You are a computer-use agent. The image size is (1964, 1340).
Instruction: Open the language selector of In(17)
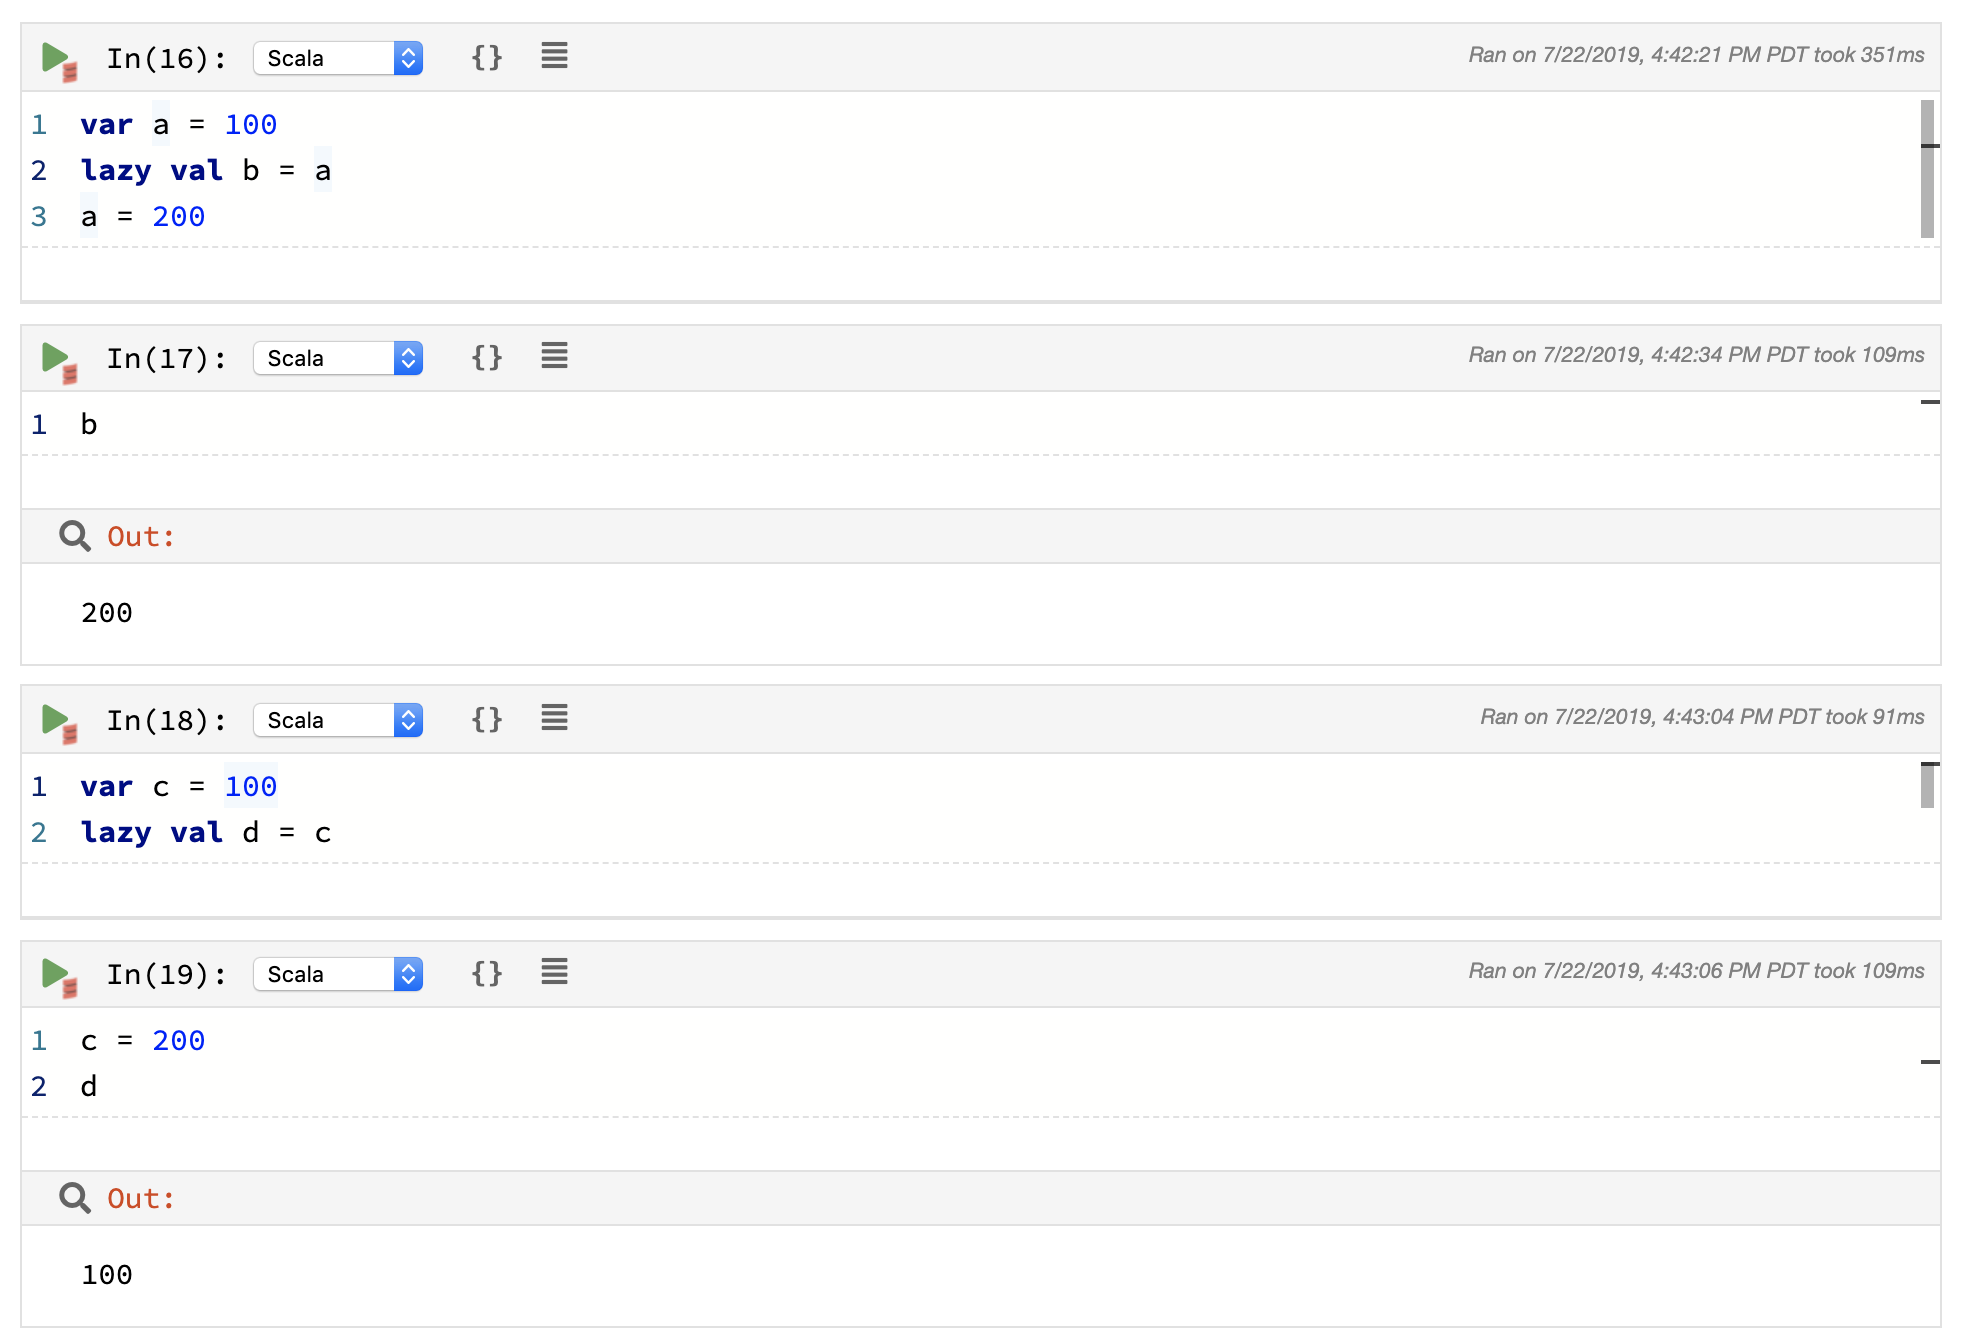pyautogui.click(x=337, y=358)
